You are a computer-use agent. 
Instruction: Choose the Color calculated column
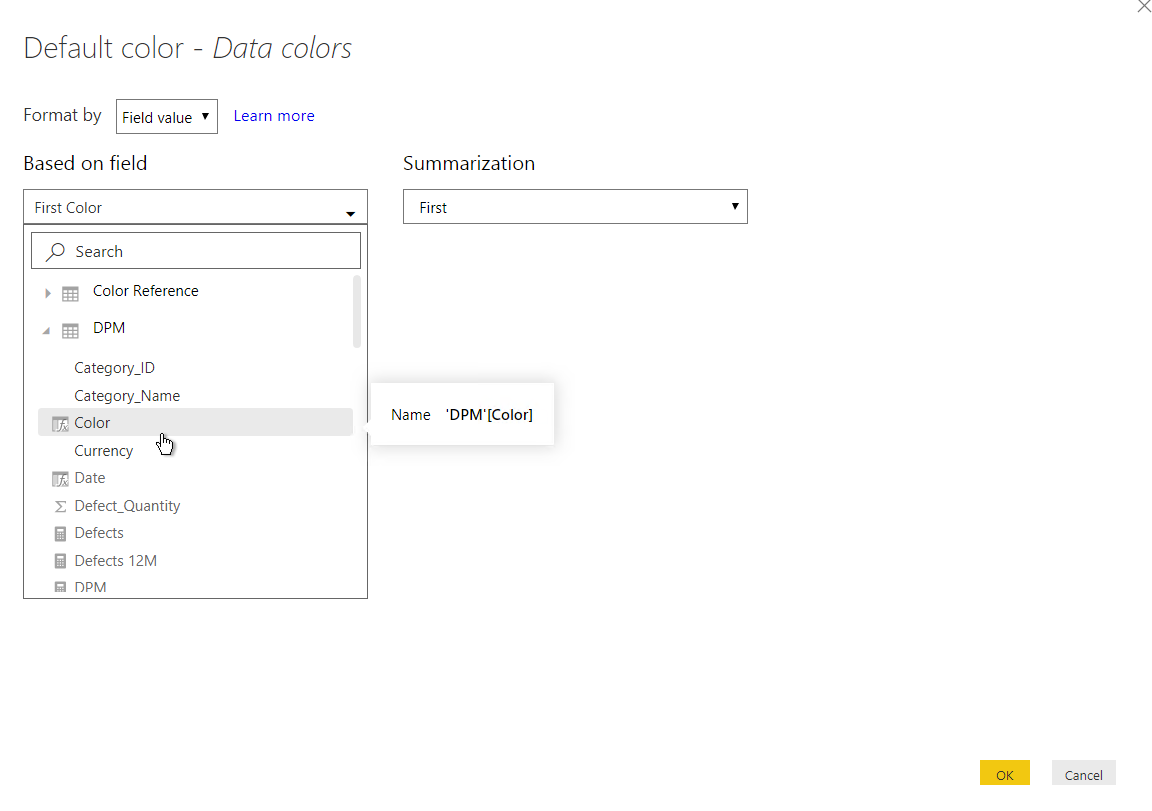point(195,422)
